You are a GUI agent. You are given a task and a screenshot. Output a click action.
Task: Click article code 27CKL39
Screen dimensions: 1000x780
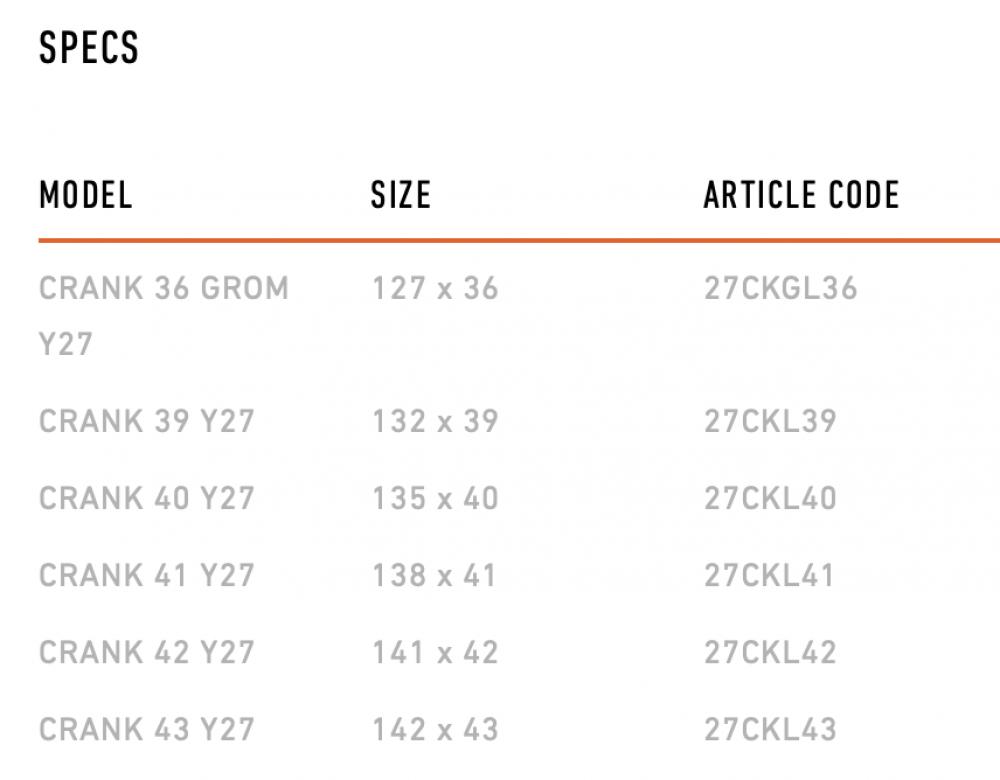770,422
